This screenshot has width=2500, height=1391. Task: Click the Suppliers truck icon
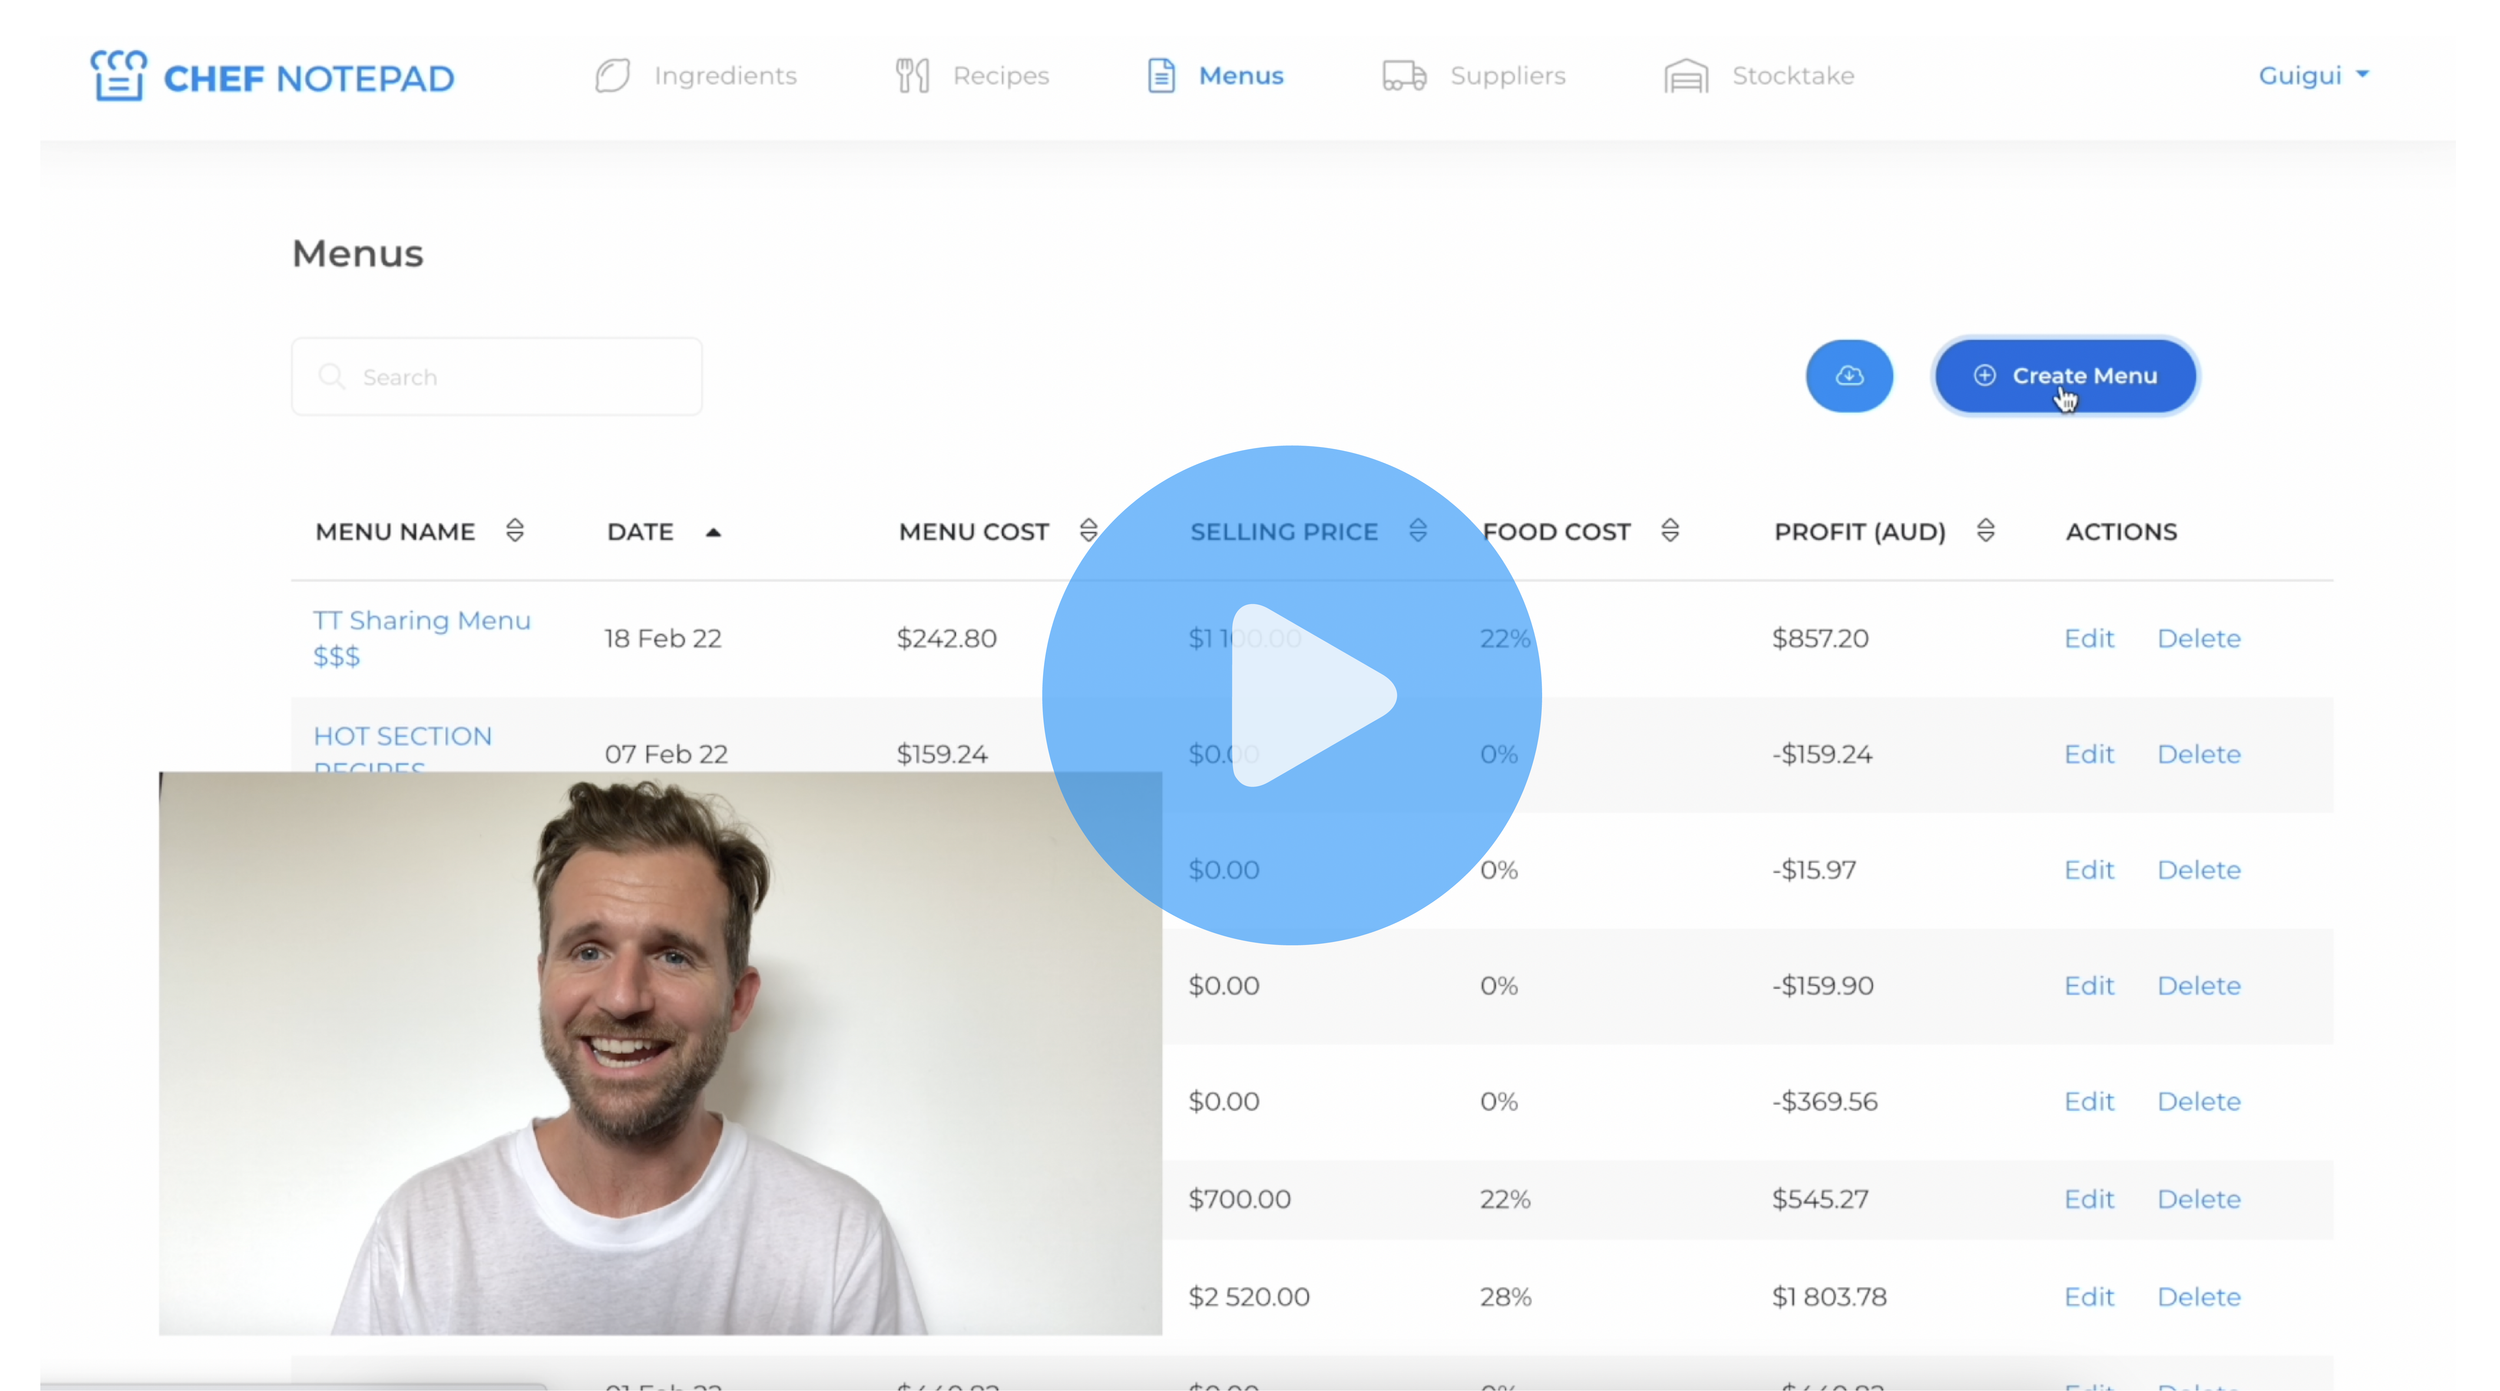coord(1404,76)
